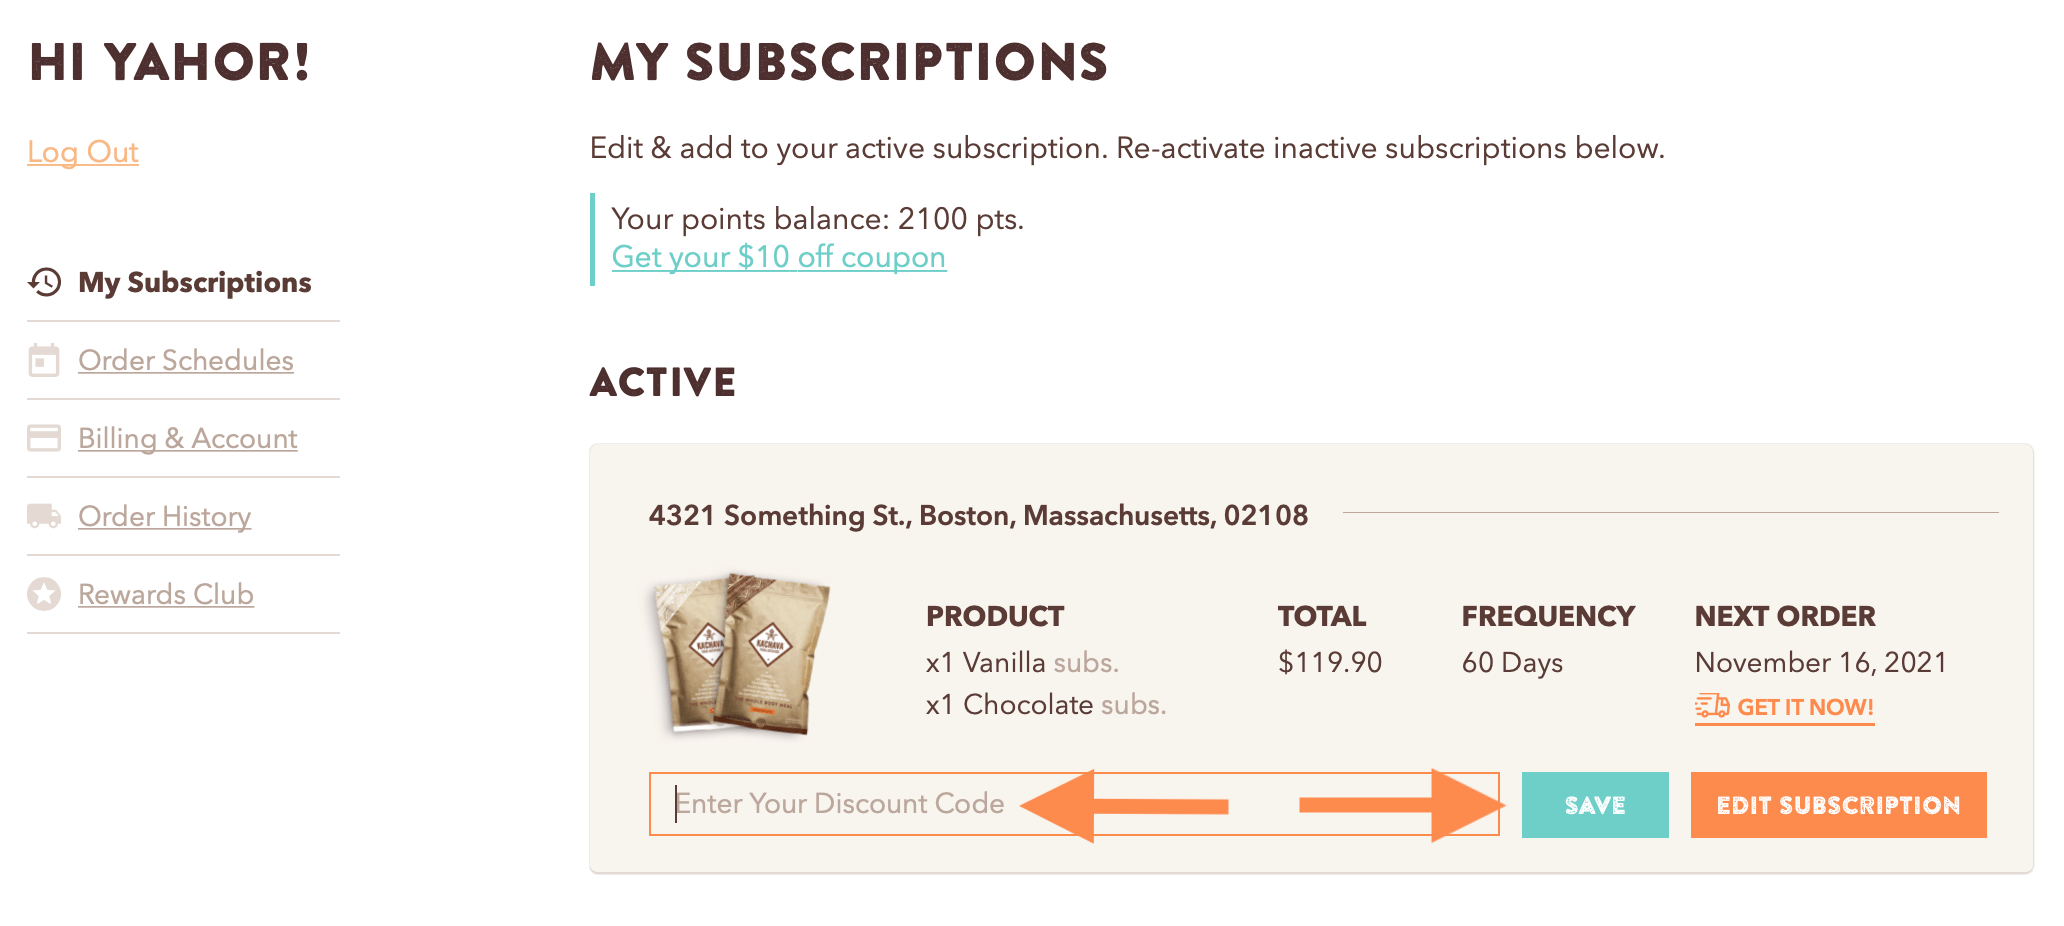
Task: Click the credit card icon beside Billing & Account
Action: pos(44,438)
